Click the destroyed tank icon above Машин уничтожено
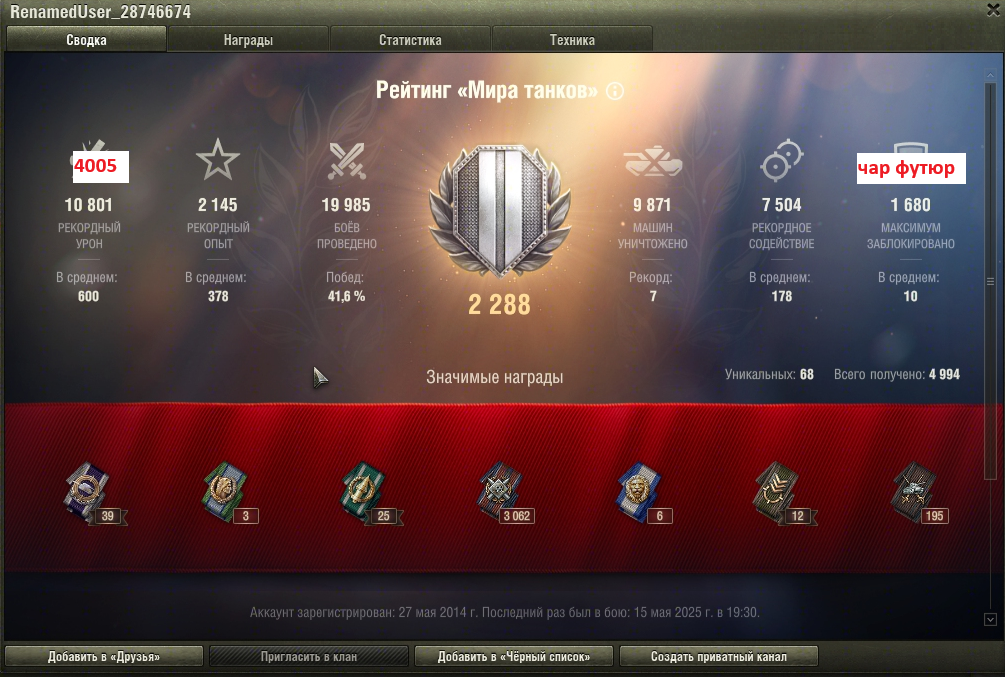 [x=653, y=161]
